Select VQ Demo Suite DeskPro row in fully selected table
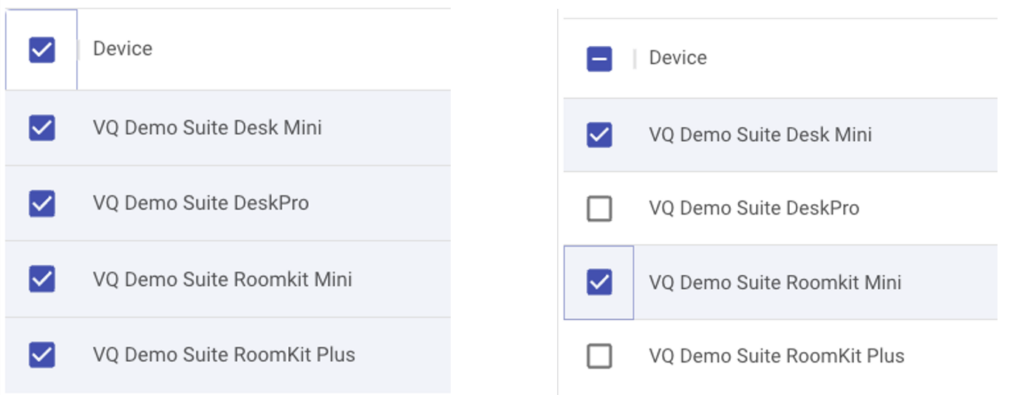 point(228,203)
